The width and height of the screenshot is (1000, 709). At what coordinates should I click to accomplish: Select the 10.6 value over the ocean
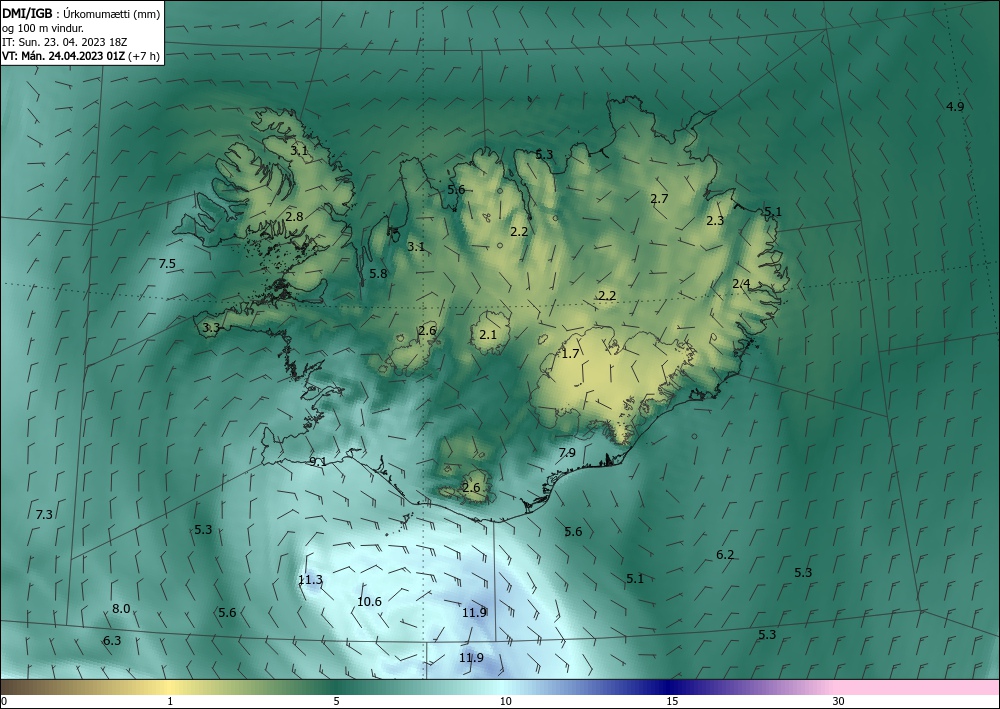click(369, 601)
